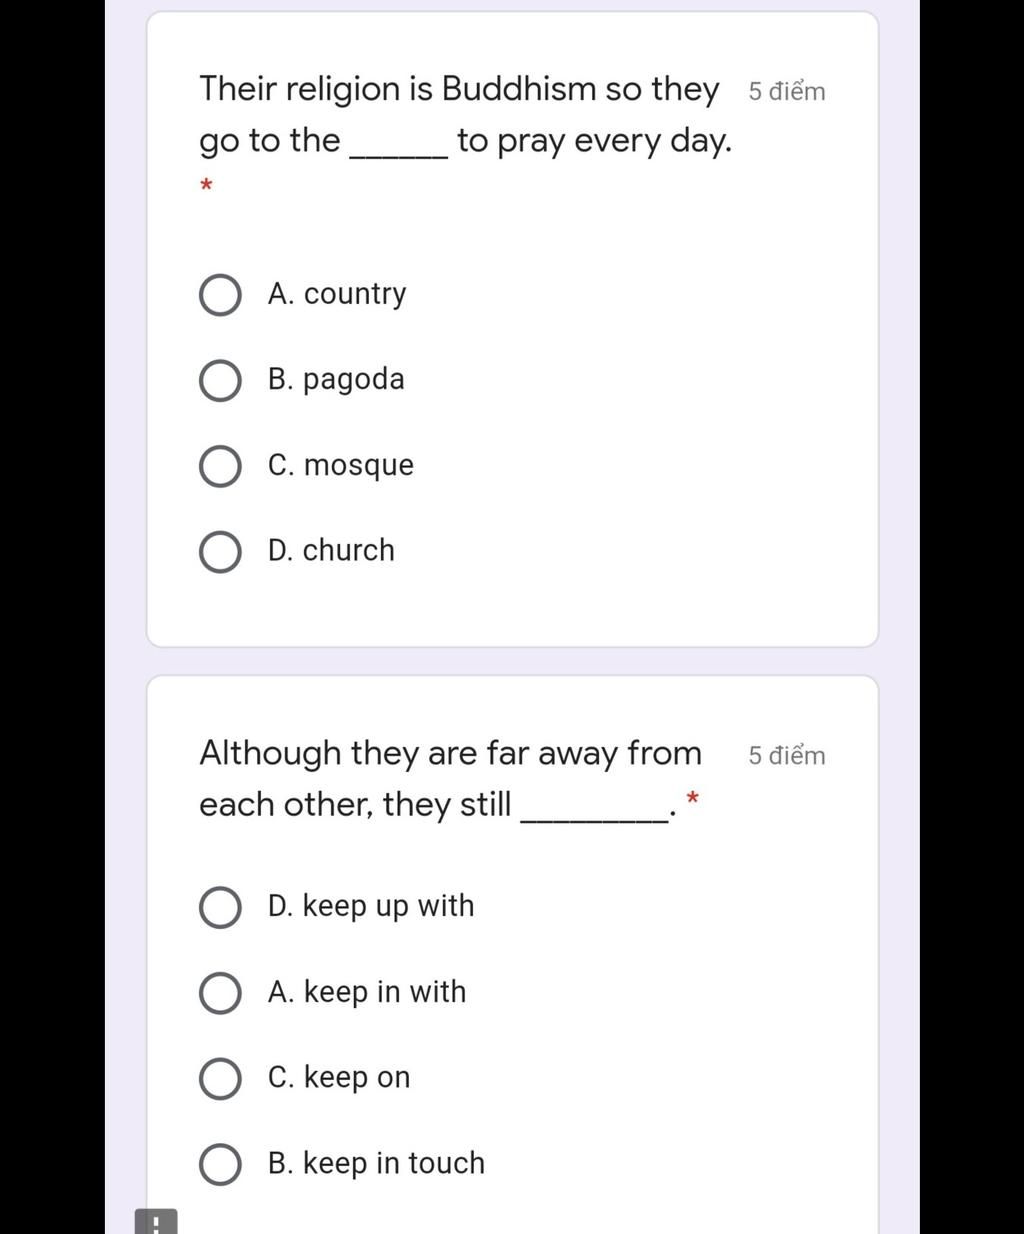The width and height of the screenshot is (1024, 1234).
Task: Mark D. church radio option
Action: [220, 552]
